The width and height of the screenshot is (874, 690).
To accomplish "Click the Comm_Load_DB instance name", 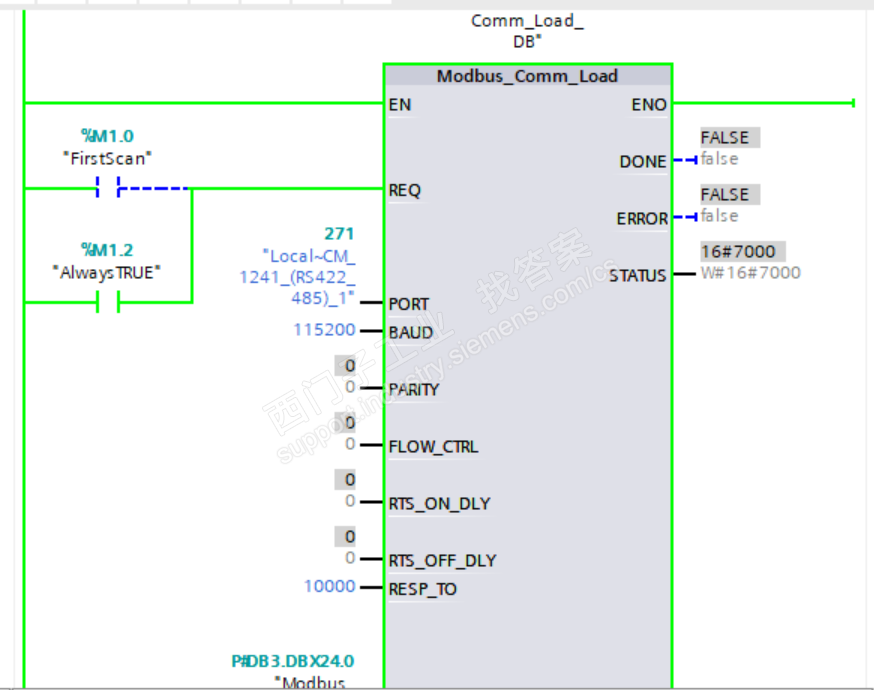I will pyautogui.click(x=527, y=31).
